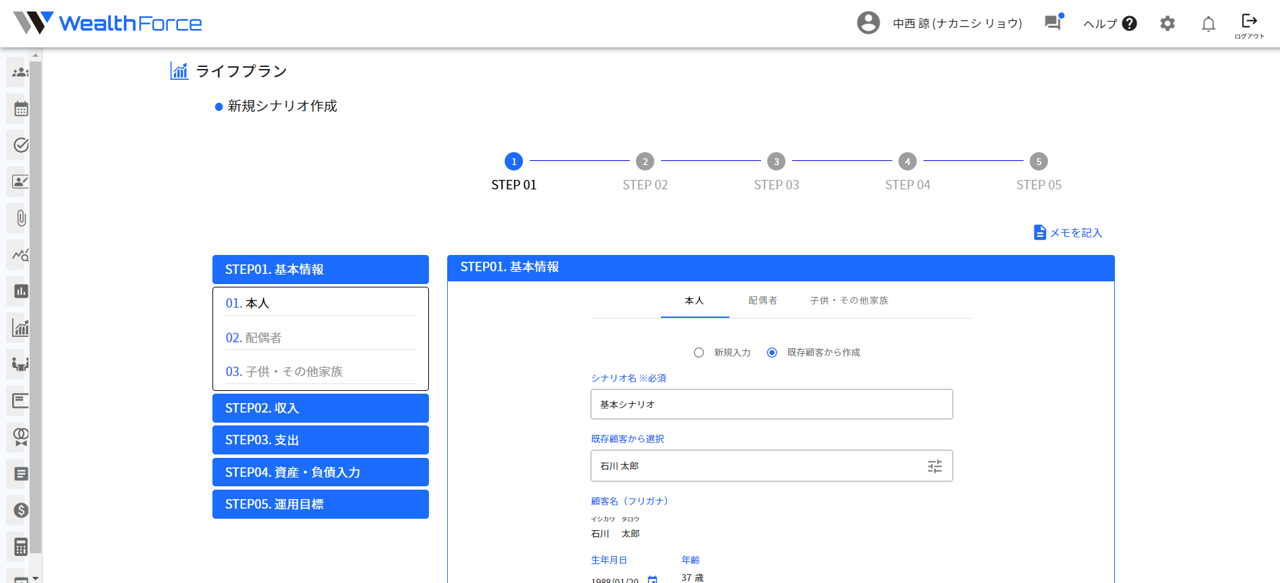Open the birth date calendar picker icon
This screenshot has height=583, width=1280.
pos(652,579)
